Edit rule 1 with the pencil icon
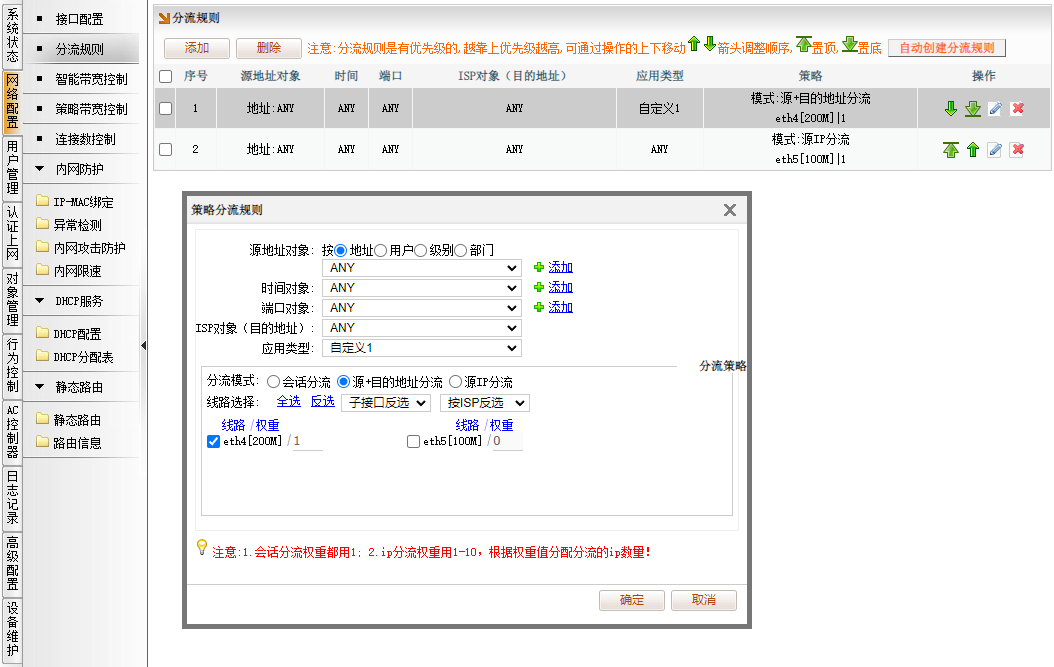Viewport: 1054px width, 667px height. coord(994,109)
